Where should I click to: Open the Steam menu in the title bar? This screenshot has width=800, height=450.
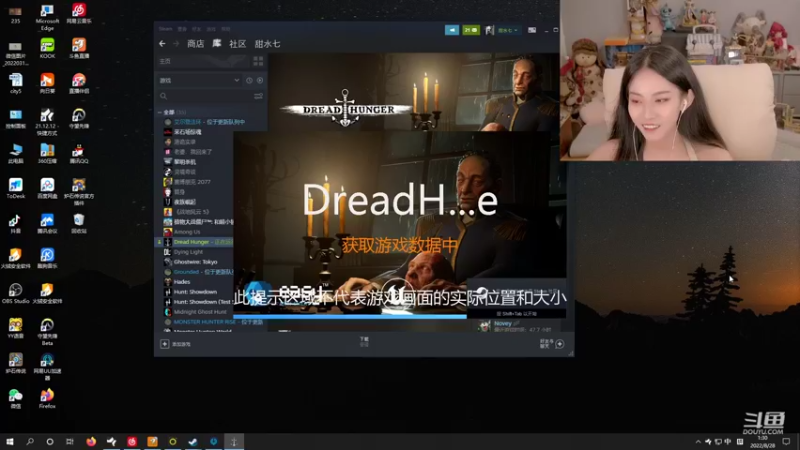point(165,29)
